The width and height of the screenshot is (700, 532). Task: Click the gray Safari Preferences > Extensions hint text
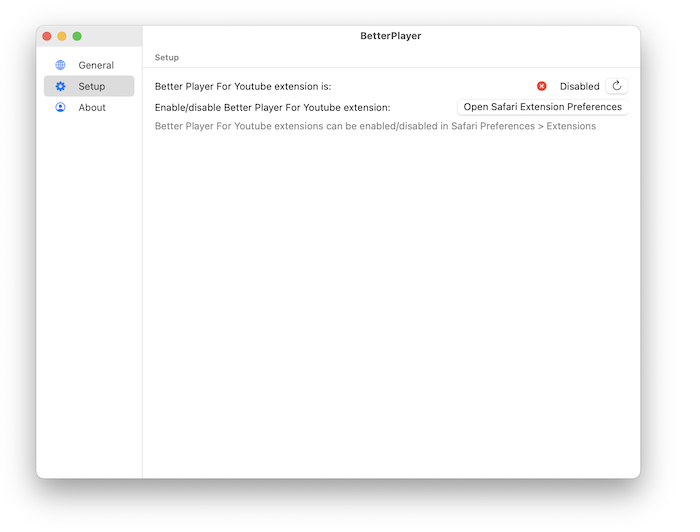[x=375, y=126]
